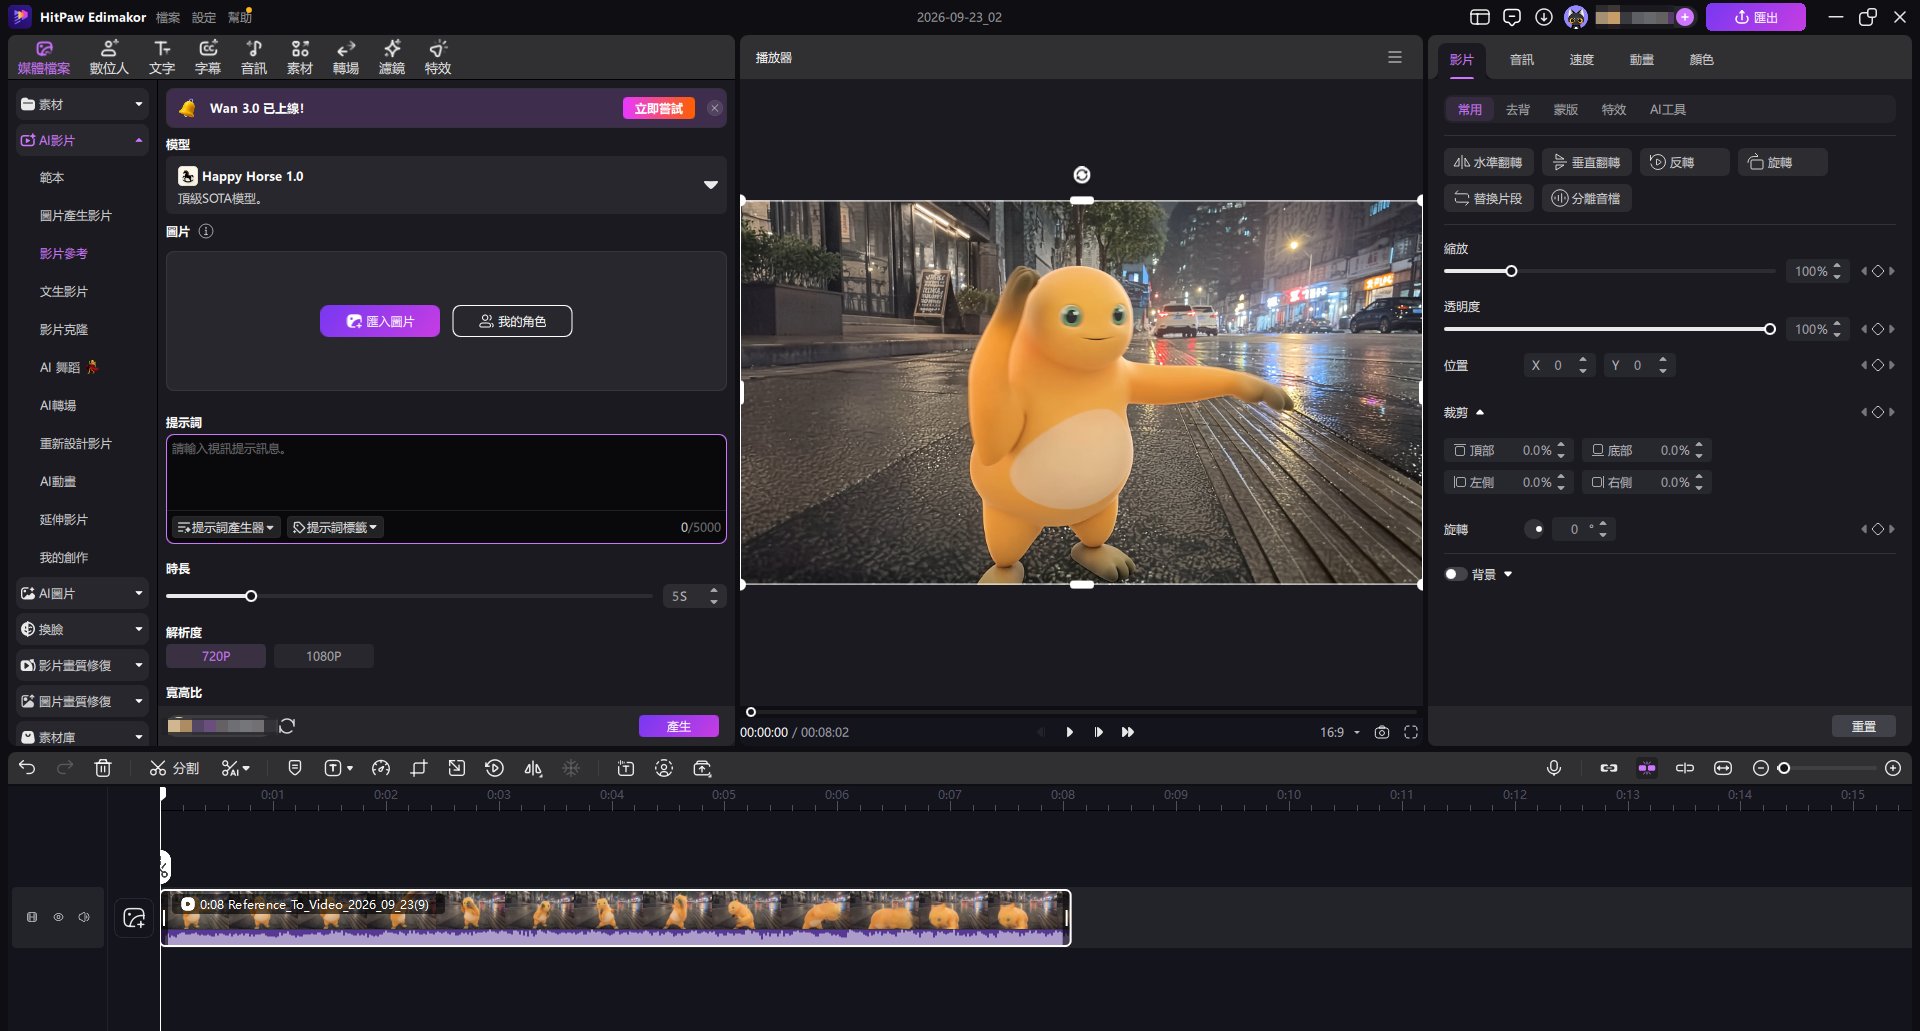1920x1031 pixels.
Task: Click the 產生 generate button
Action: [679, 726]
